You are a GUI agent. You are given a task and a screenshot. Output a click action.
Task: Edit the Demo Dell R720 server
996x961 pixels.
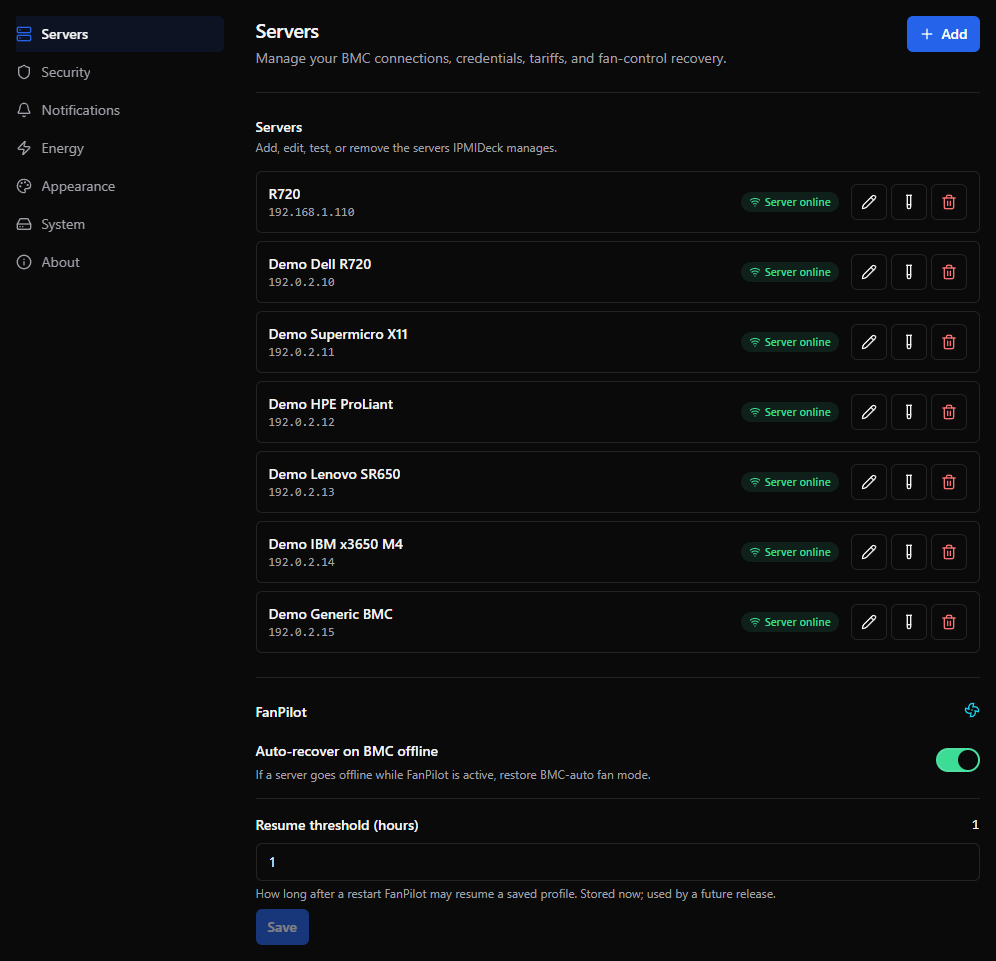tap(868, 272)
